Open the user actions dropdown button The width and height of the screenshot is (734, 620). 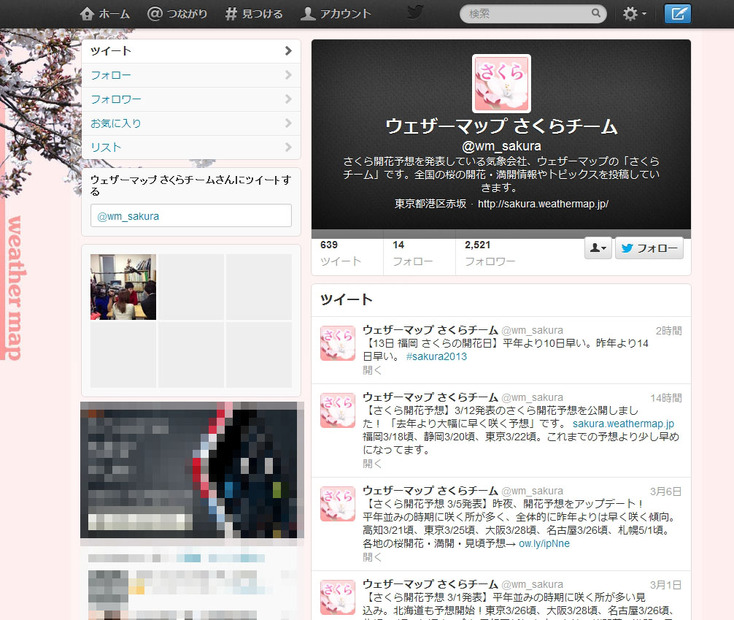point(598,248)
